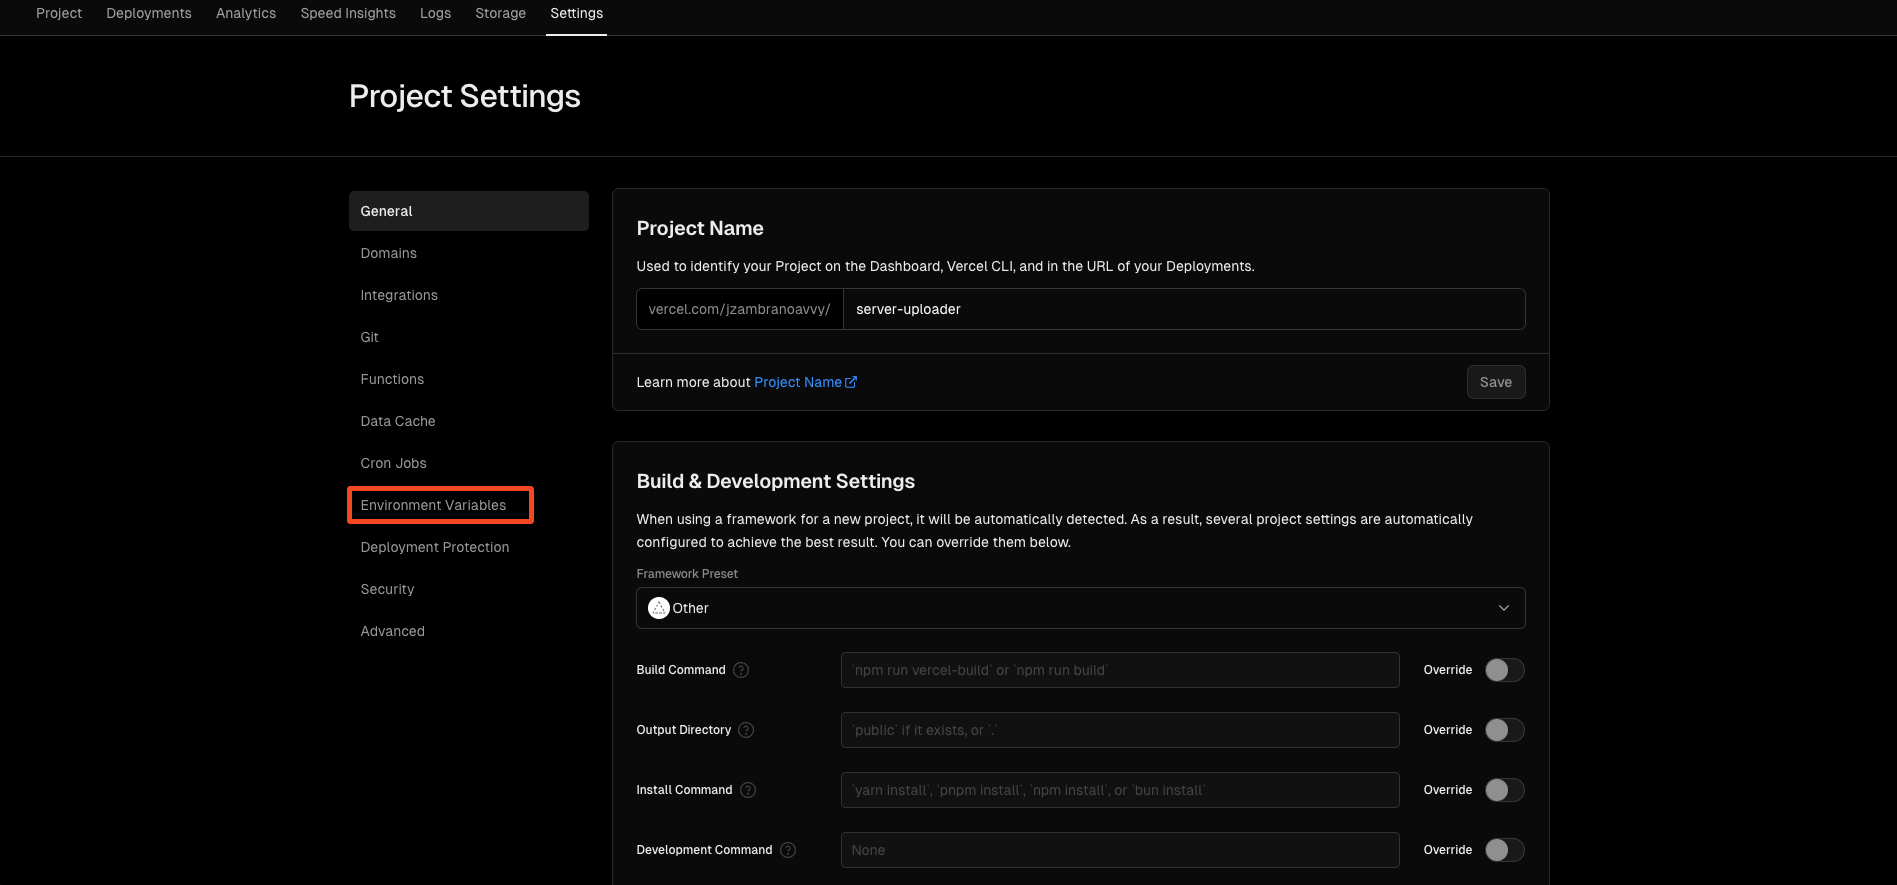This screenshot has width=1897, height=885.
Task: Switch to the Deployments tab
Action: click(x=149, y=13)
